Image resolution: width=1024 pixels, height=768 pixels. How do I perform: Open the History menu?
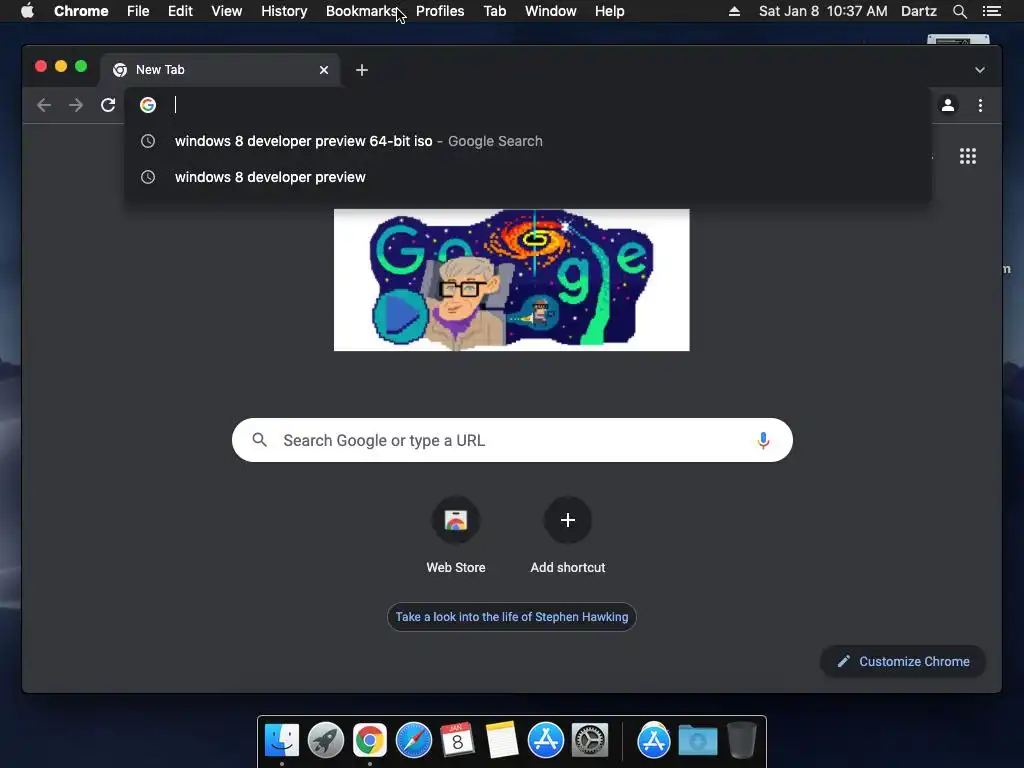pyautogui.click(x=284, y=11)
